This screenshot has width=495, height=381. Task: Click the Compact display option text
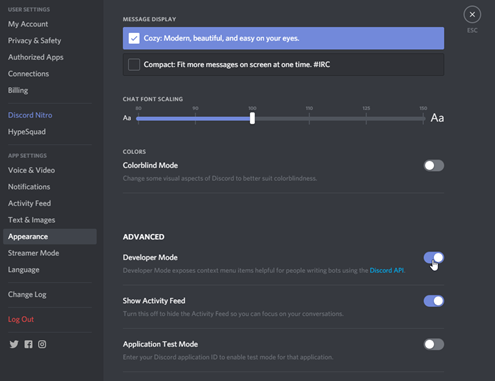pyautogui.click(x=237, y=64)
